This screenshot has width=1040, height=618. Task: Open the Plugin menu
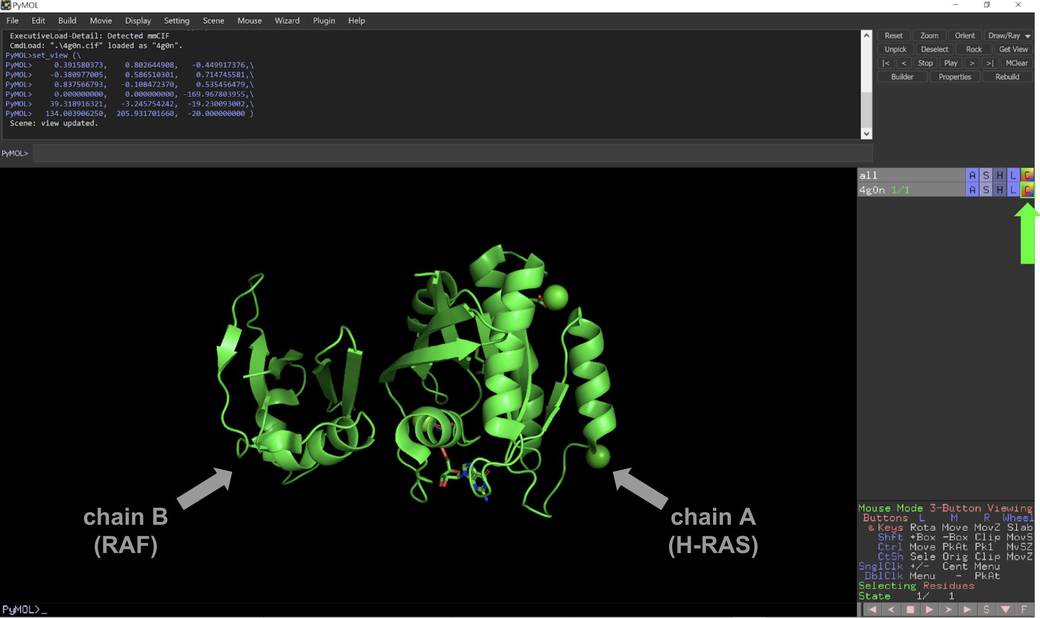coord(324,20)
